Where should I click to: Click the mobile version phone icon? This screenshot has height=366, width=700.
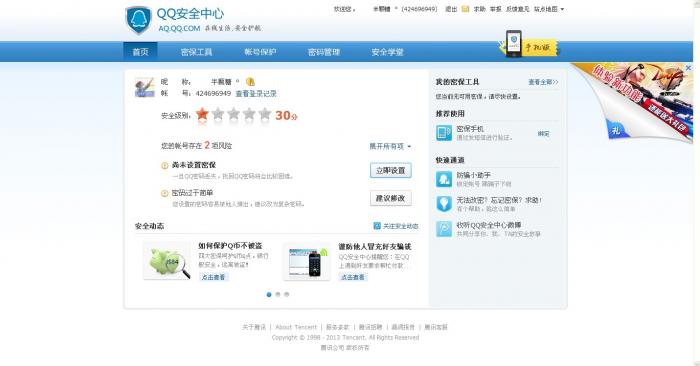pos(513,43)
